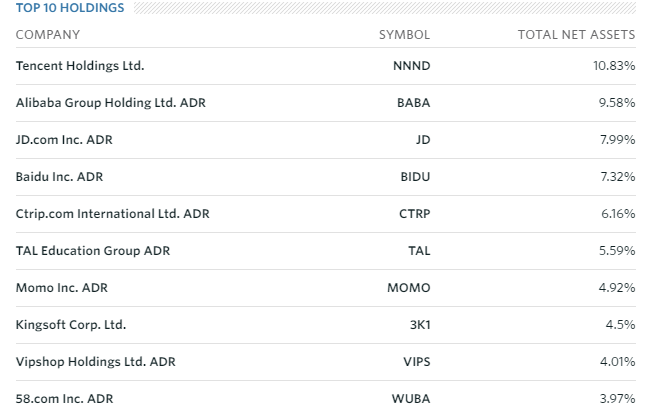The image size is (646, 413).
Task: Select the 4.92% net assets value
Action: pyautogui.click(x=617, y=288)
